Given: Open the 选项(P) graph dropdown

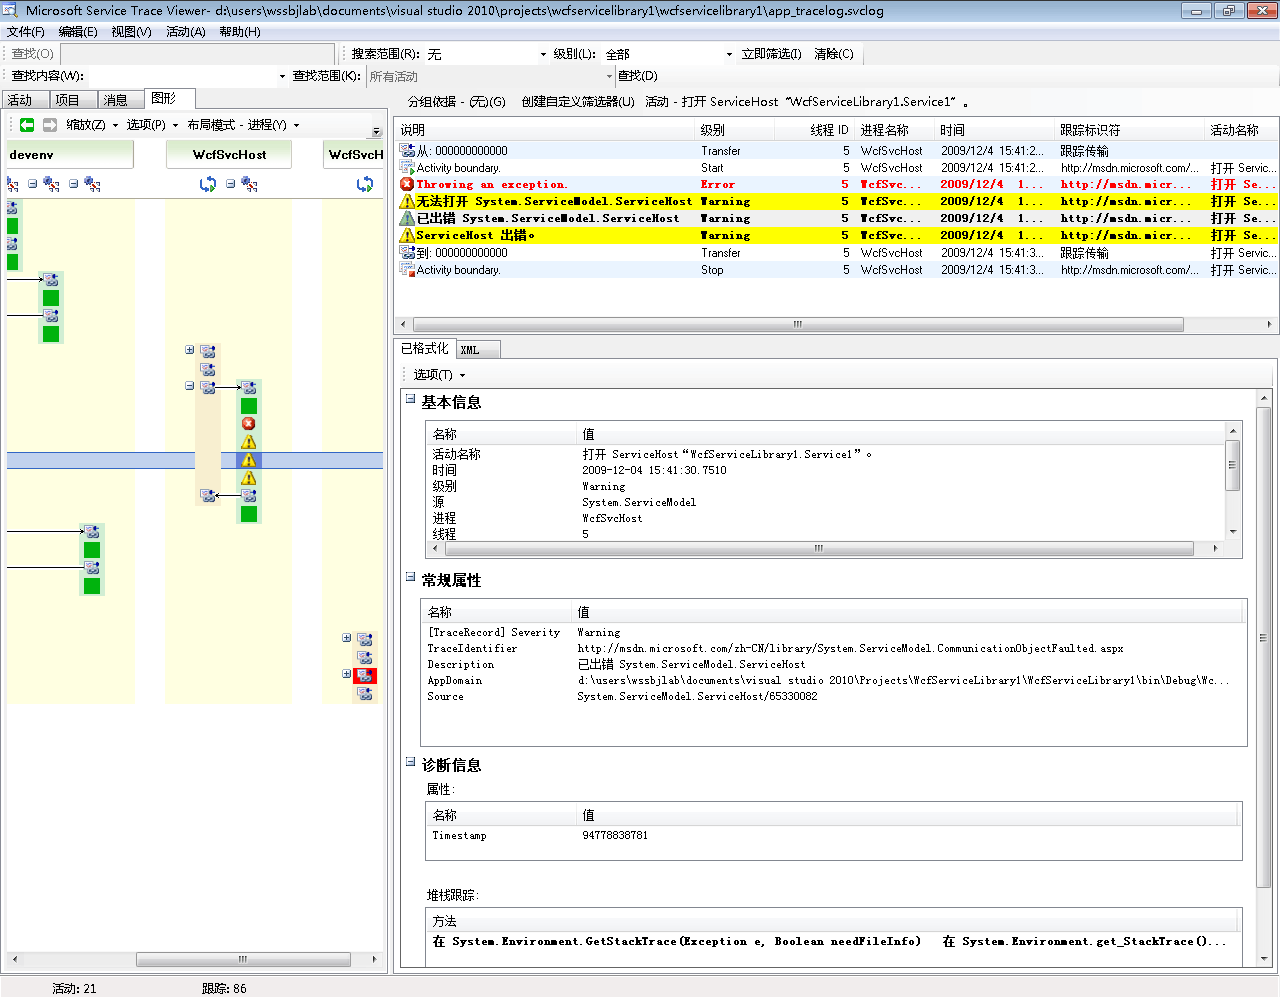Looking at the screenshot, I should pyautogui.click(x=152, y=125).
